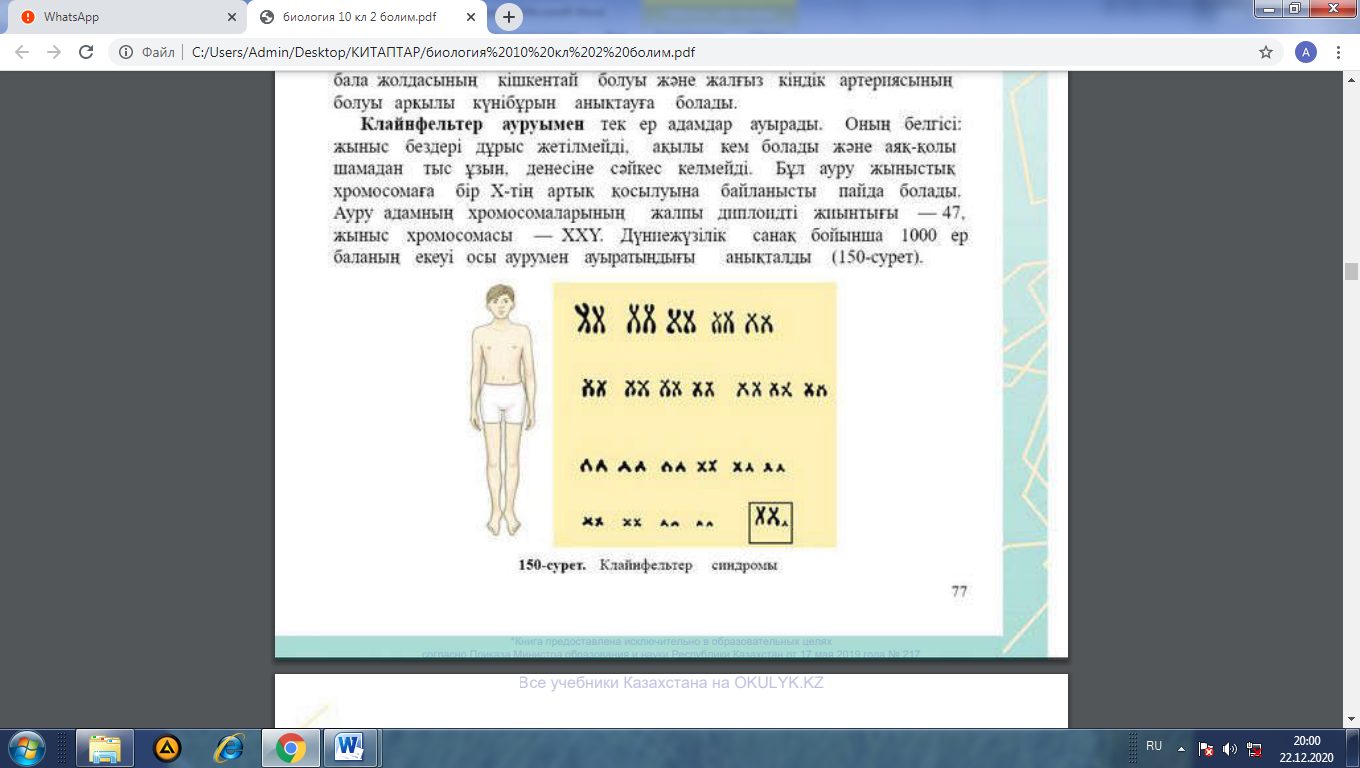
Task: Reload the current PDF page
Action: tap(86, 52)
